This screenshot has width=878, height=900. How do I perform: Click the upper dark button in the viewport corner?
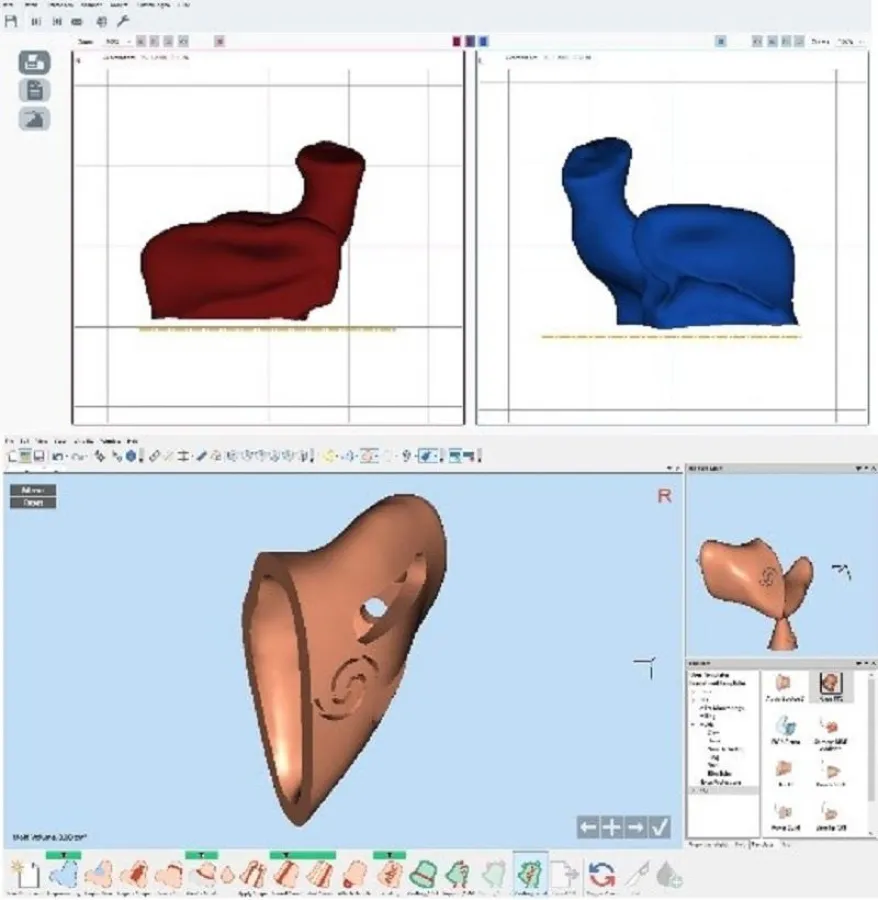pyautogui.click(x=32, y=490)
